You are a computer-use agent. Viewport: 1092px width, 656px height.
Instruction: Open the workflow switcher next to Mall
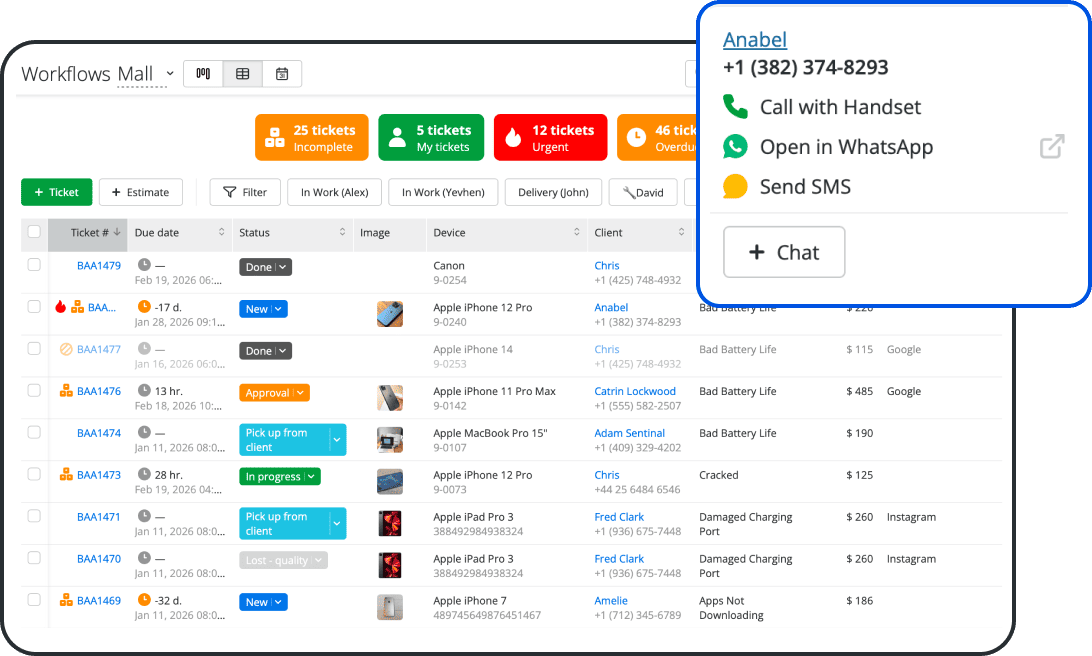point(170,73)
